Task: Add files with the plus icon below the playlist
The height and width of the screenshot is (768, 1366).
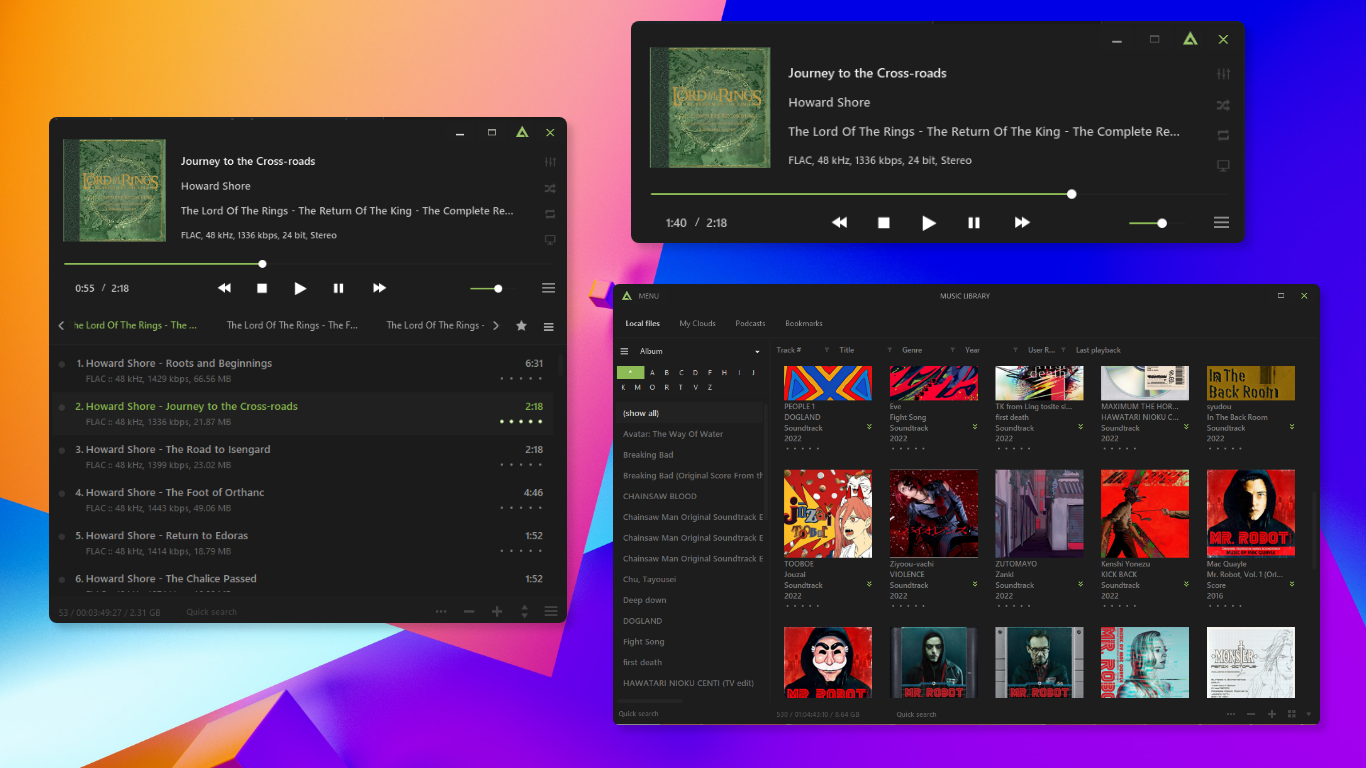Action: pyautogui.click(x=497, y=611)
